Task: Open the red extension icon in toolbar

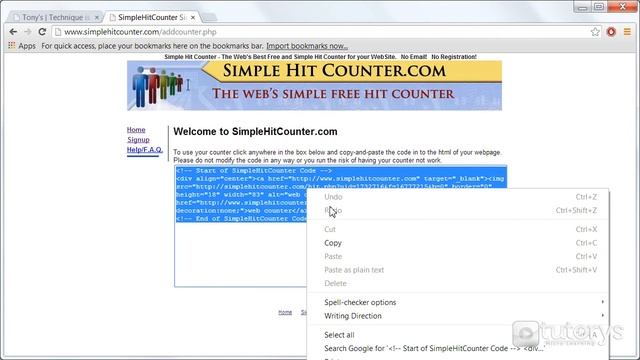Action: coord(611,32)
